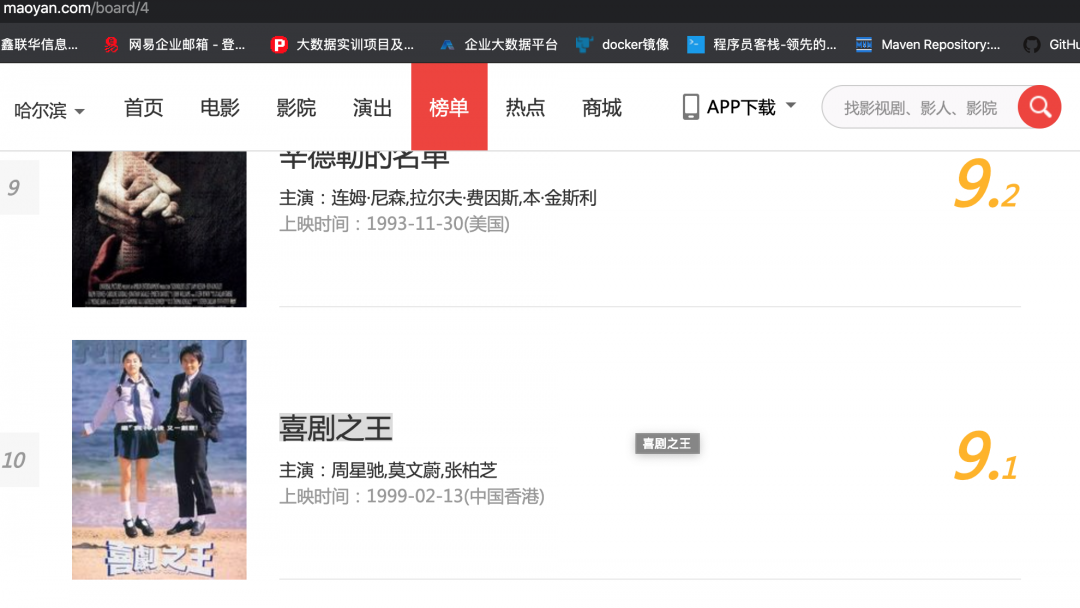Open the 大数据实训项目及 bookmark
Viewport: 1080px width, 608px height.
click(343, 45)
